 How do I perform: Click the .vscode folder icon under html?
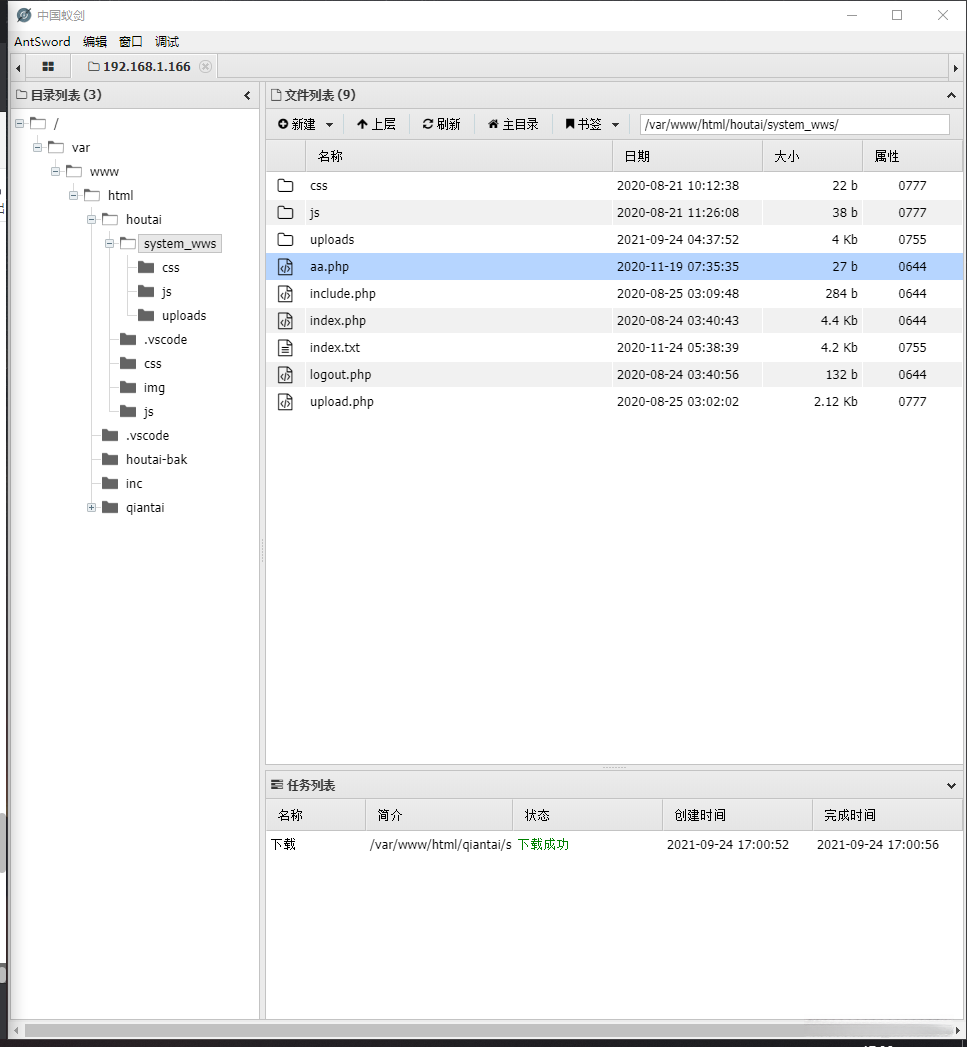110,435
